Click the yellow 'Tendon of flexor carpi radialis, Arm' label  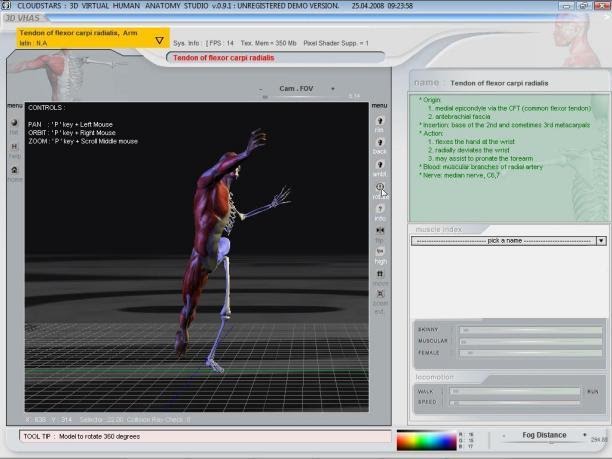pos(78,33)
